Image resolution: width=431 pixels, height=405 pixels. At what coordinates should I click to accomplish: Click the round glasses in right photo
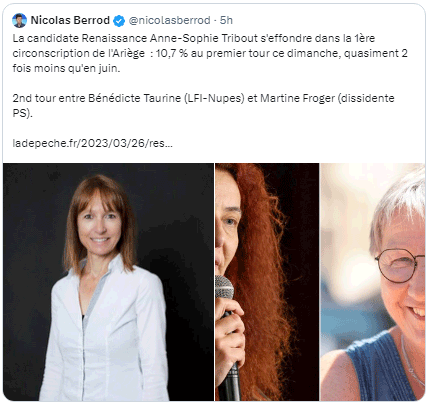pyautogui.click(x=400, y=266)
